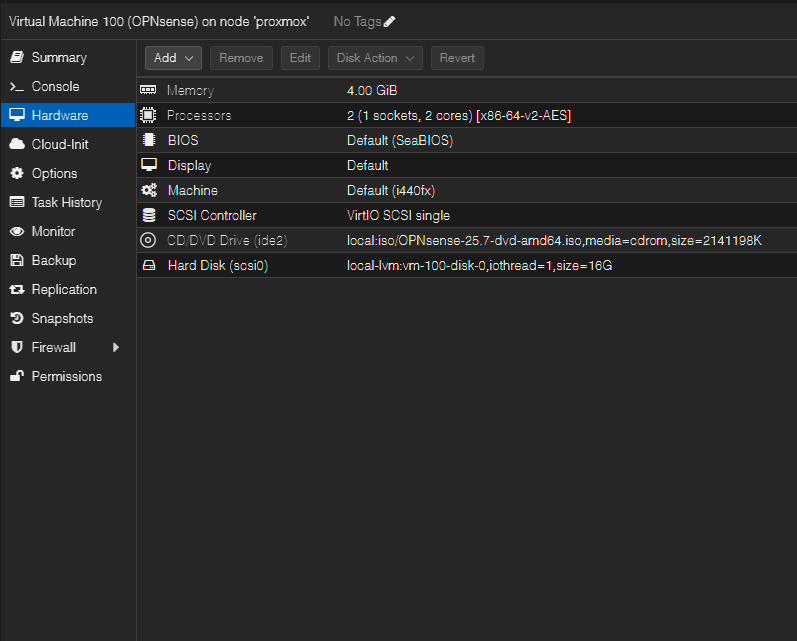Open the Replication section
797x641 pixels.
tap(64, 289)
